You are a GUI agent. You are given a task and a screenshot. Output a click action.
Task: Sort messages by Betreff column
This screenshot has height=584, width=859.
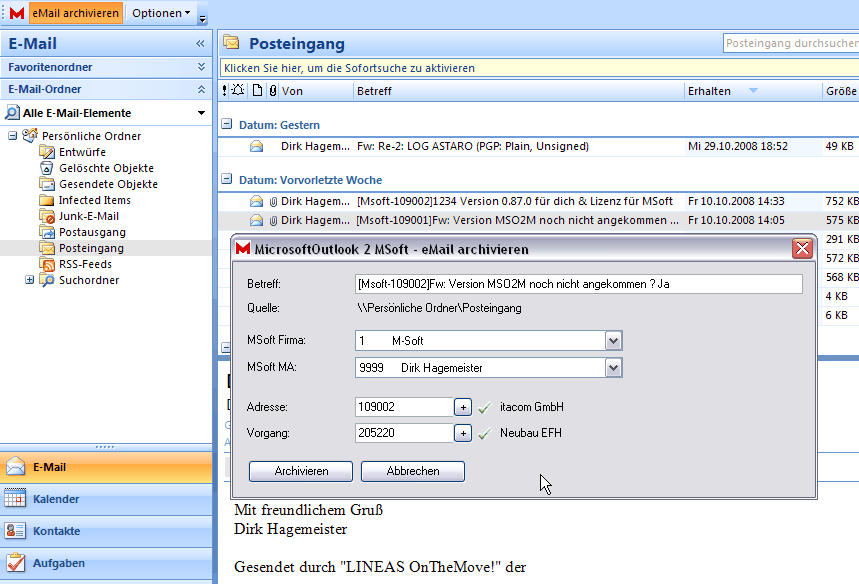click(x=519, y=91)
